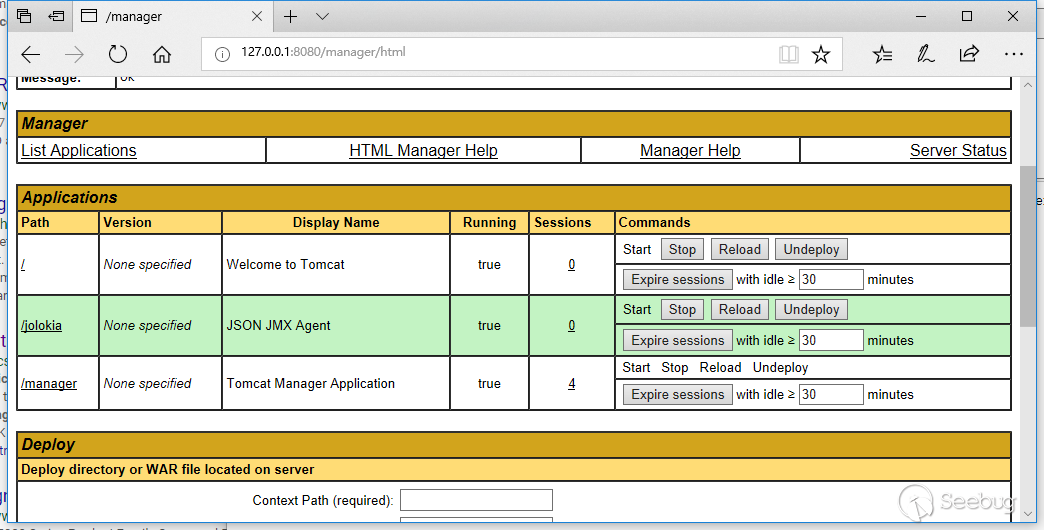Open the Share icon in toolbar
1044x530 pixels.
[x=969, y=54]
